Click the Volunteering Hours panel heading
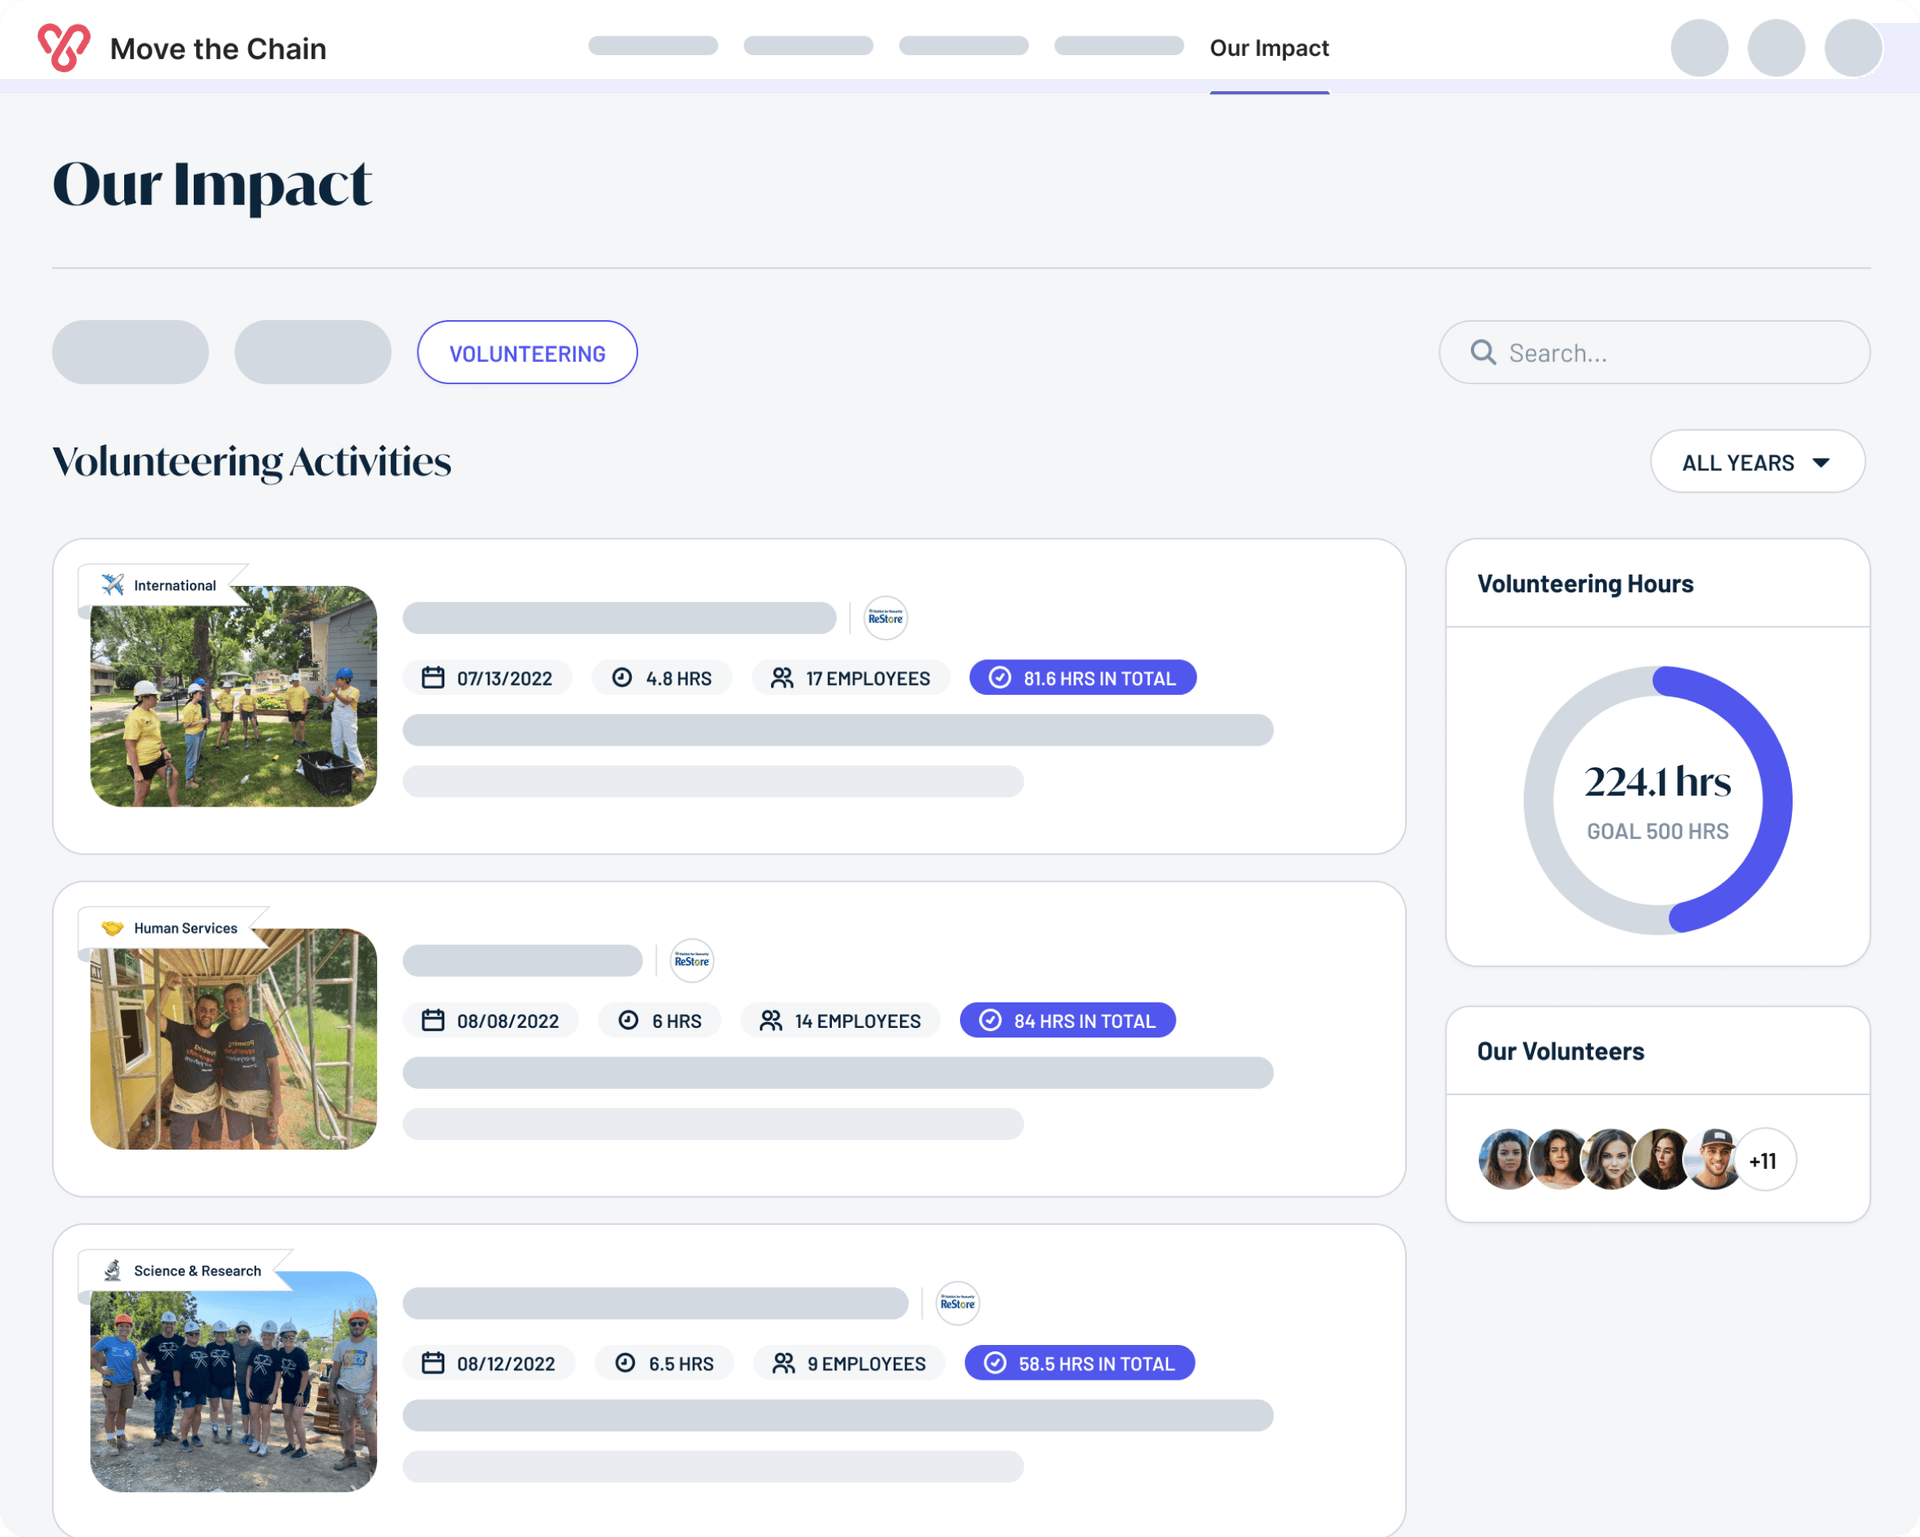The image size is (1920, 1537). pyautogui.click(x=1585, y=583)
